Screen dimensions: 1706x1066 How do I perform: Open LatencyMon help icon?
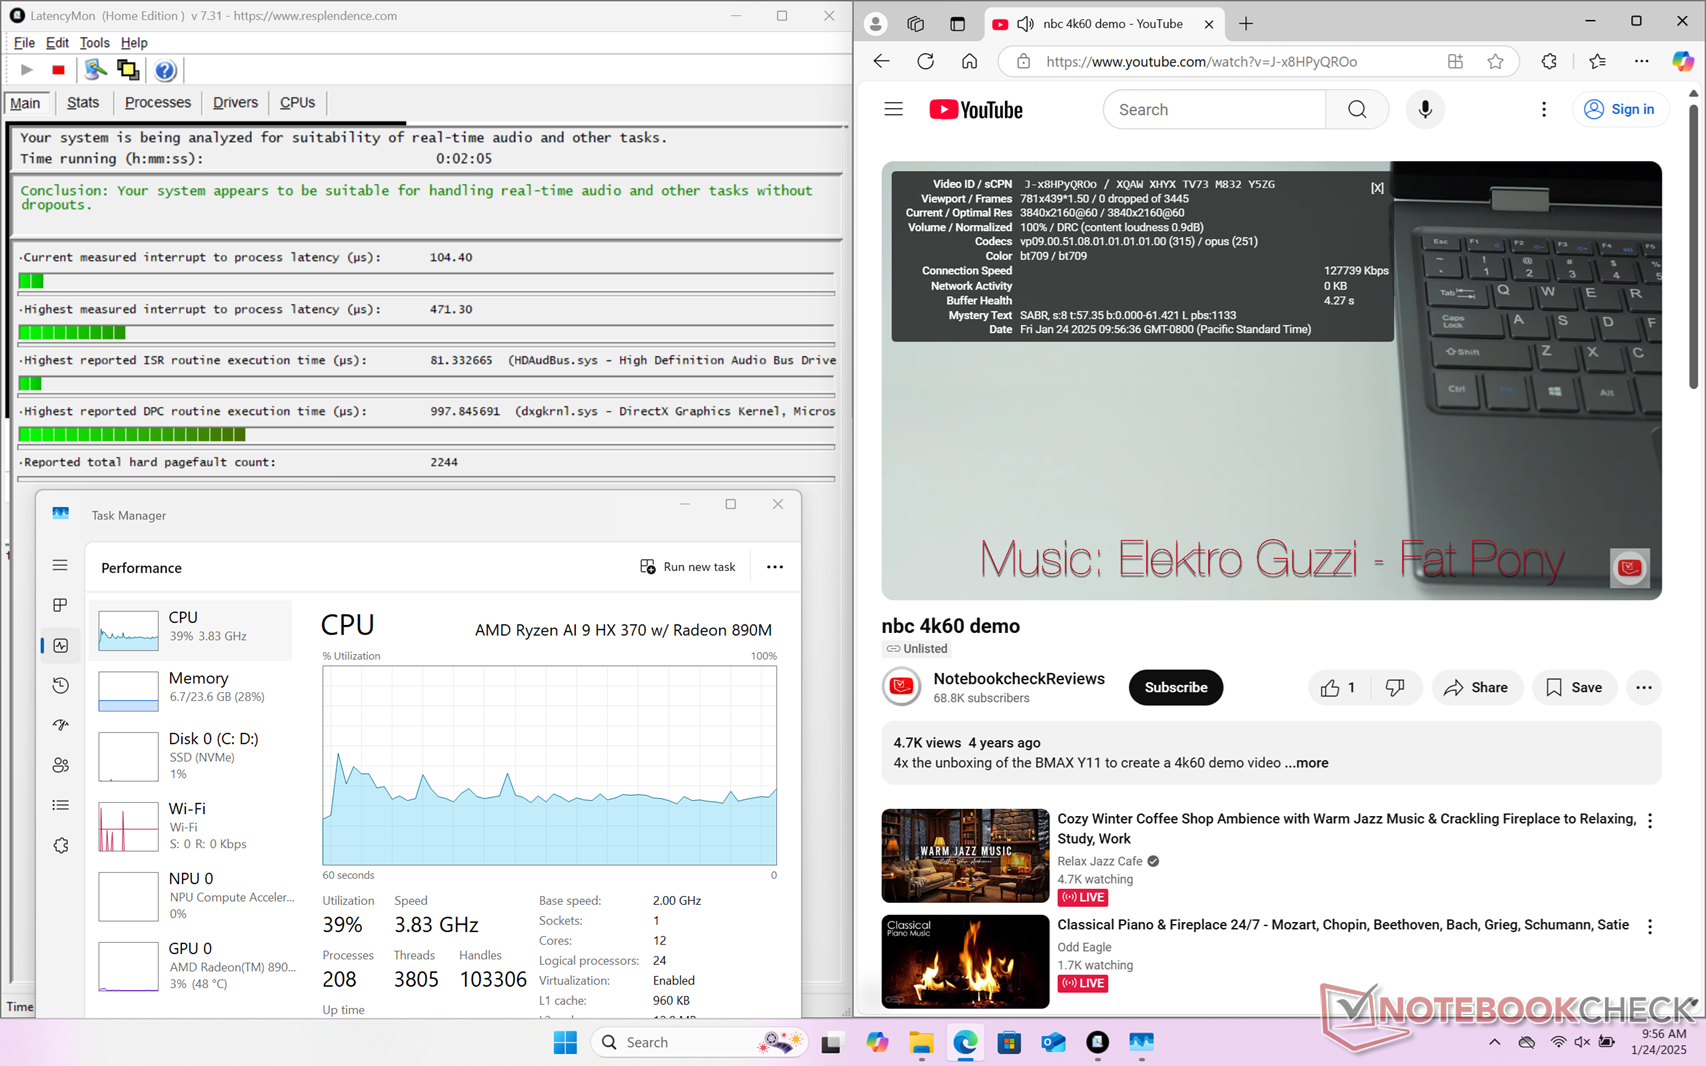(165, 70)
